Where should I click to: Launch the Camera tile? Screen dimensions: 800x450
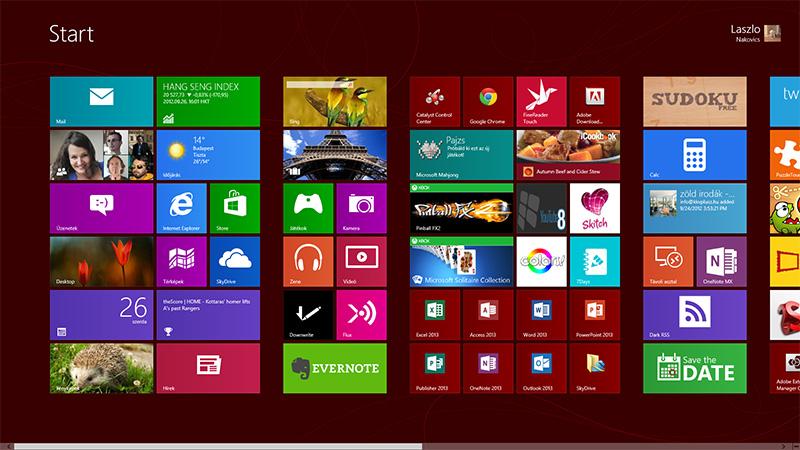(x=362, y=208)
